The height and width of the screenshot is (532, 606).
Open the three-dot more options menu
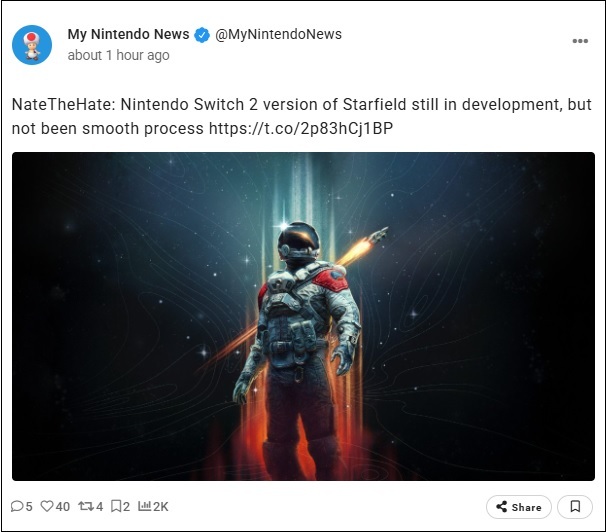tap(580, 41)
